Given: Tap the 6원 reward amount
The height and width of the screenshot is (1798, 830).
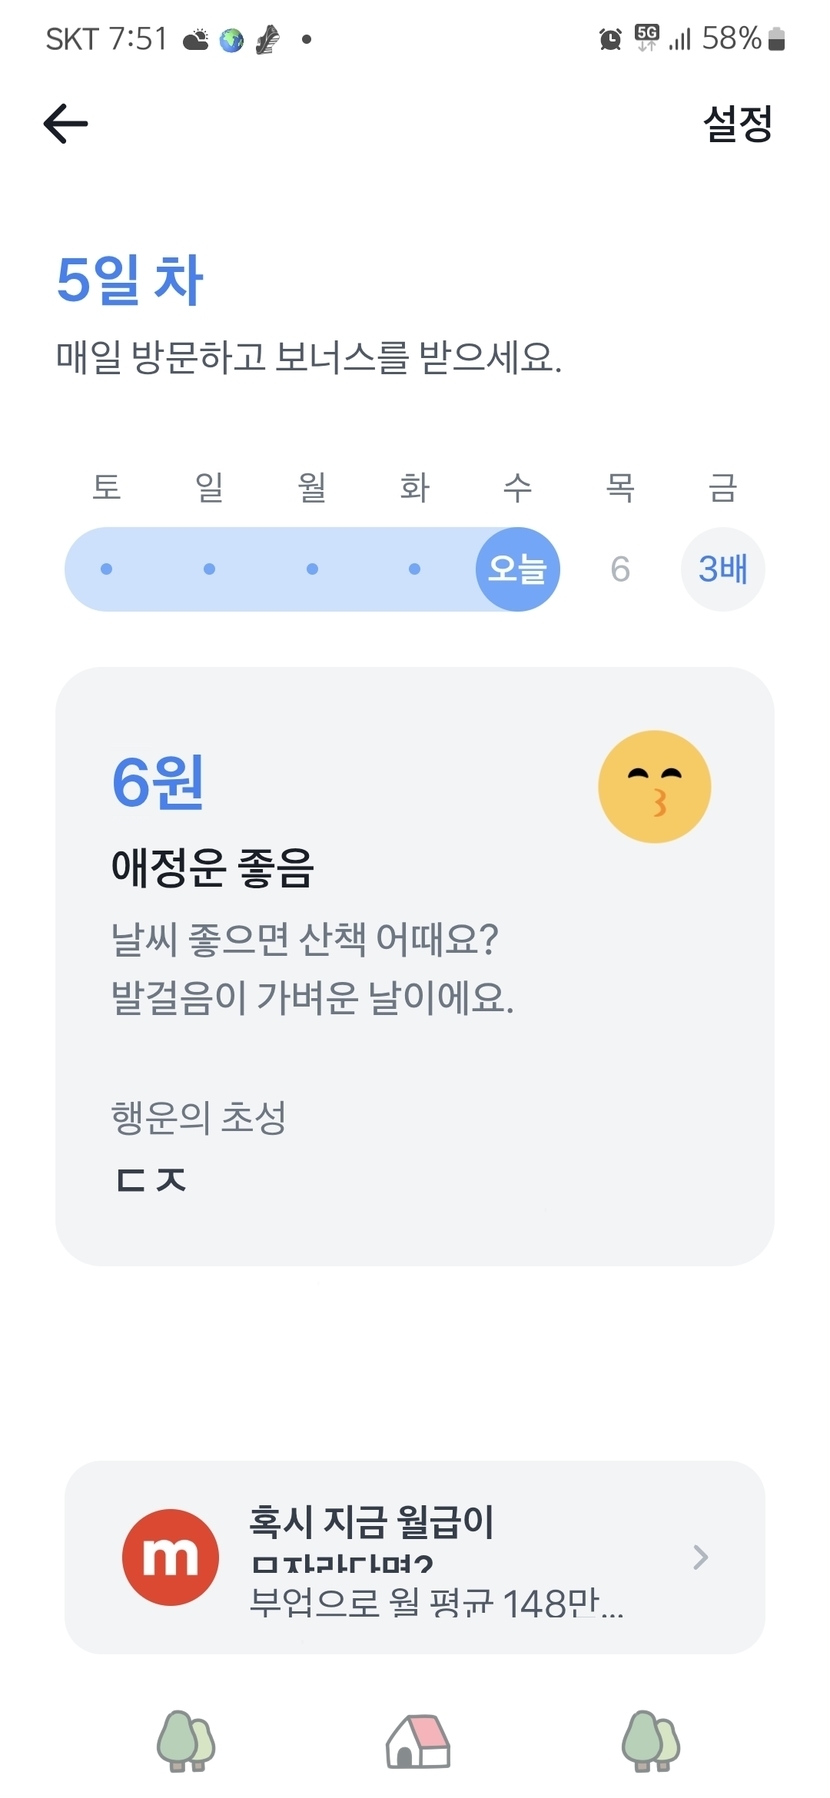Looking at the screenshot, I should tap(158, 782).
